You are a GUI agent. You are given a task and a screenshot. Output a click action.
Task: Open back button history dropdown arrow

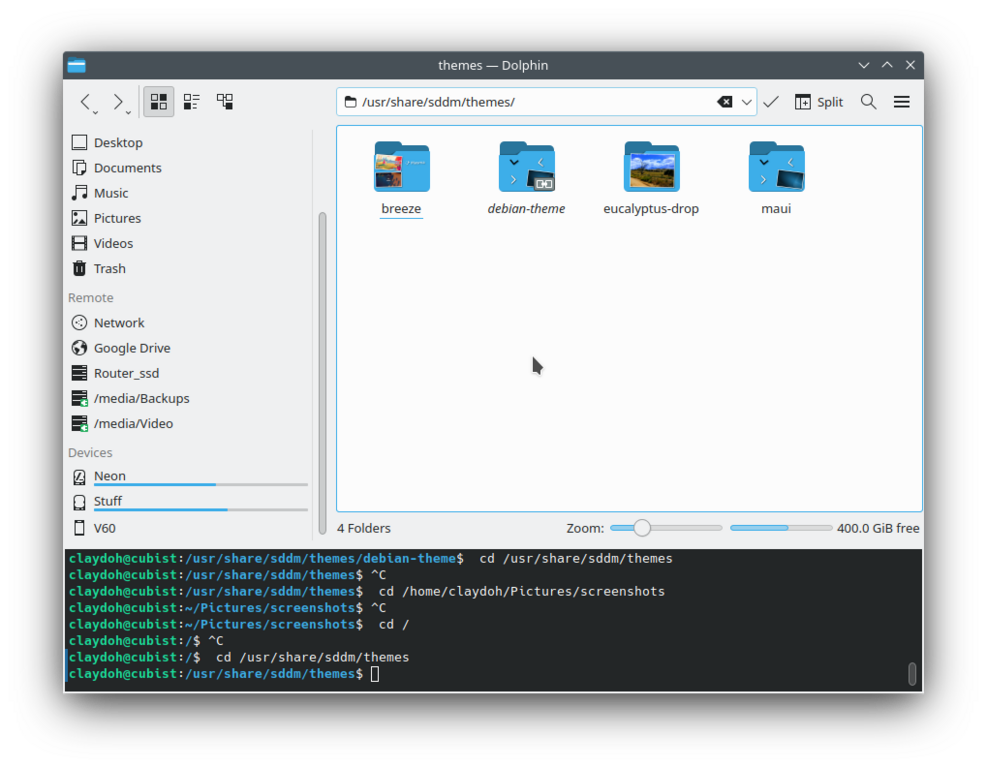tap(97, 113)
